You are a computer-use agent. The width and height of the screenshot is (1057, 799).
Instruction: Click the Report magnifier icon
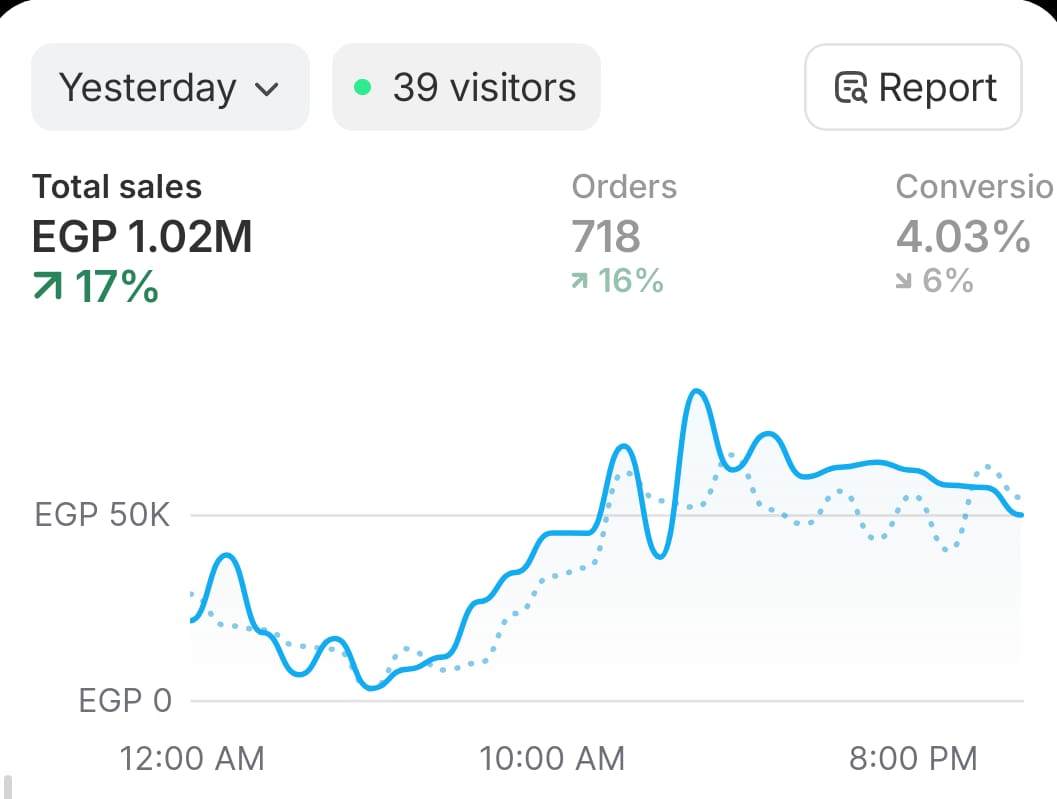(851, 88)
